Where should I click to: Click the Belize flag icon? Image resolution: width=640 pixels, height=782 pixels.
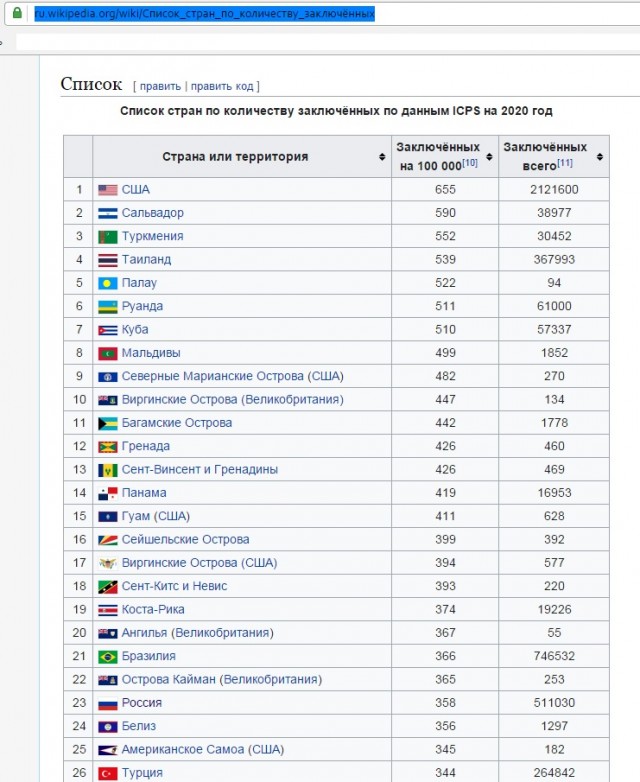(108, 727)
